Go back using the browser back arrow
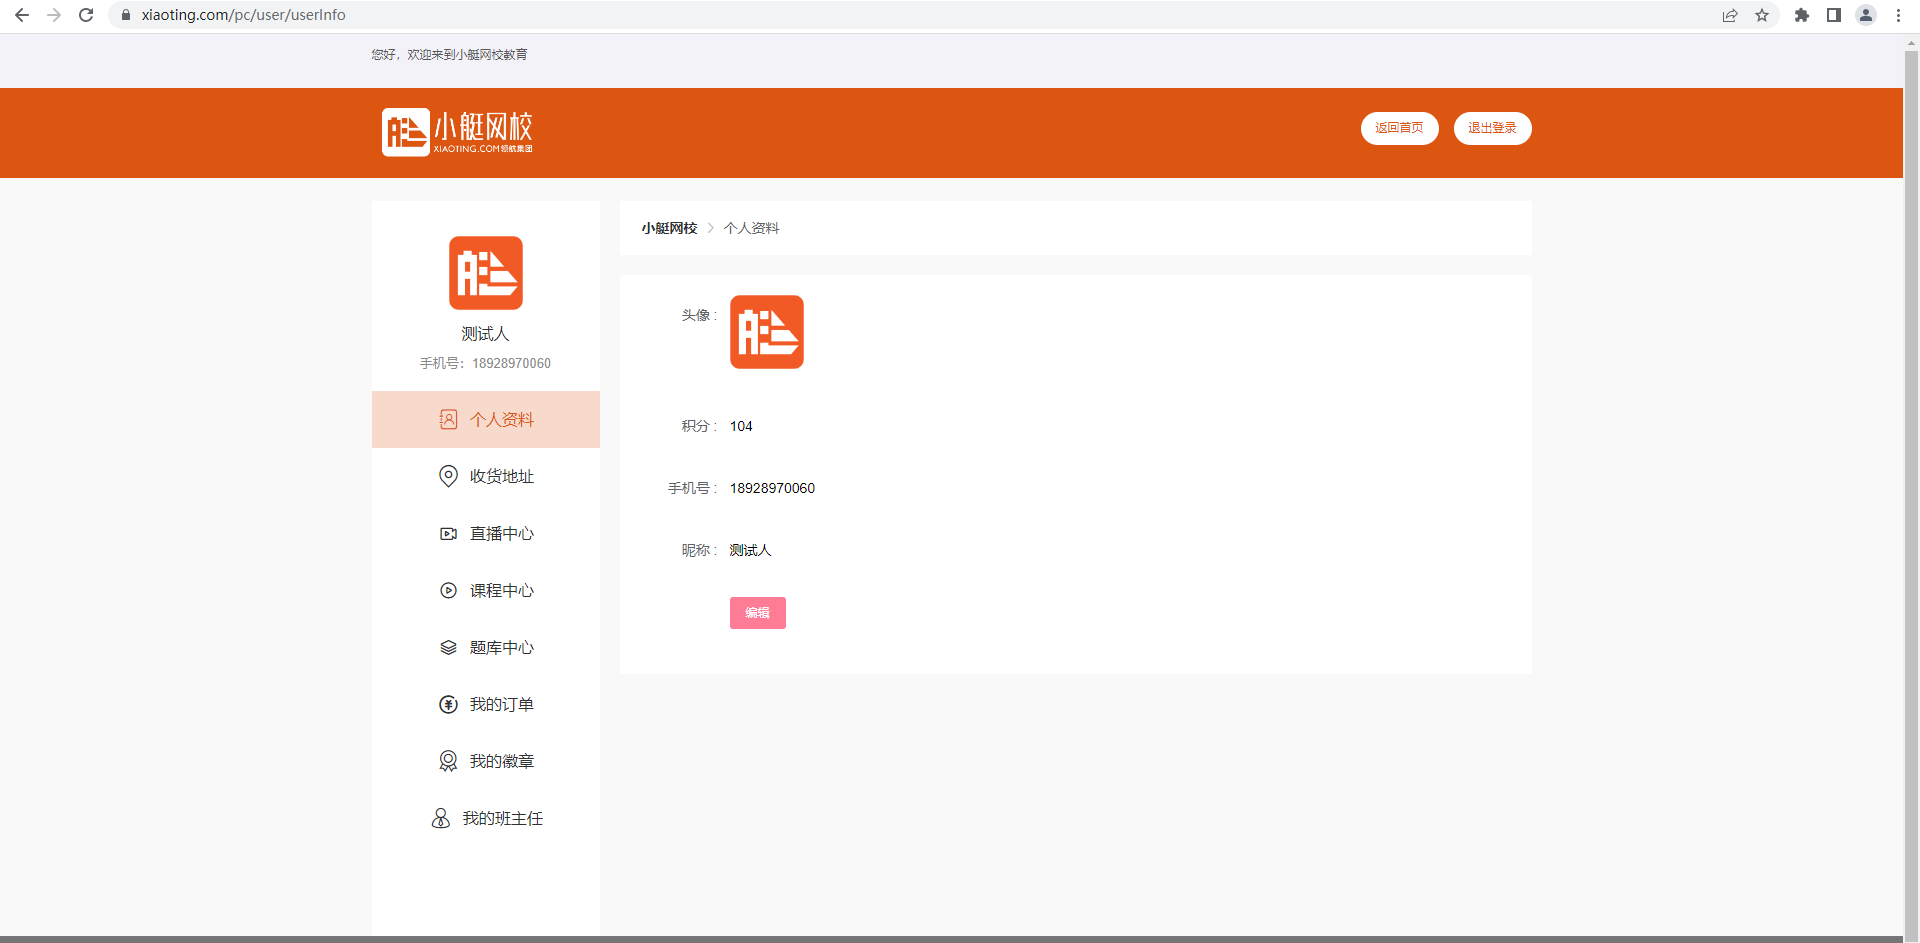This screenshot has width=1920, height=943. coord(22,15)
